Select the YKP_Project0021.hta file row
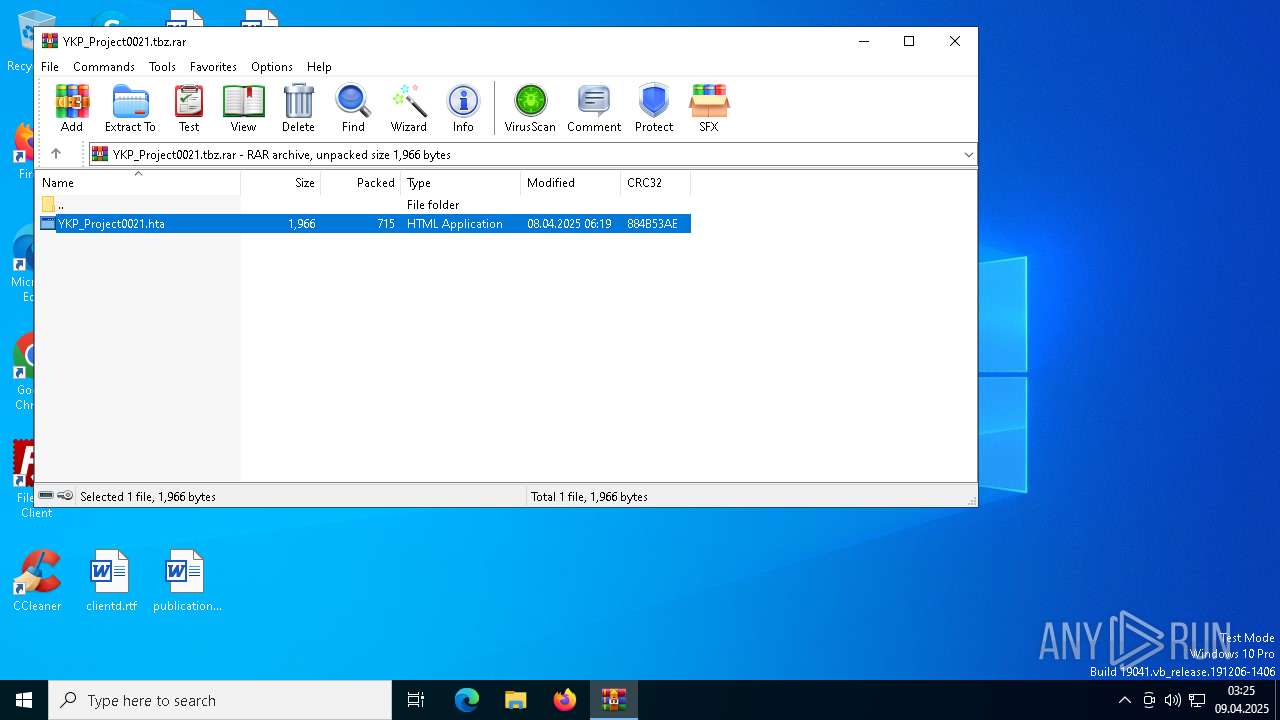The image size is (1280, 720). pyautogui.click(x=364, y=224)
